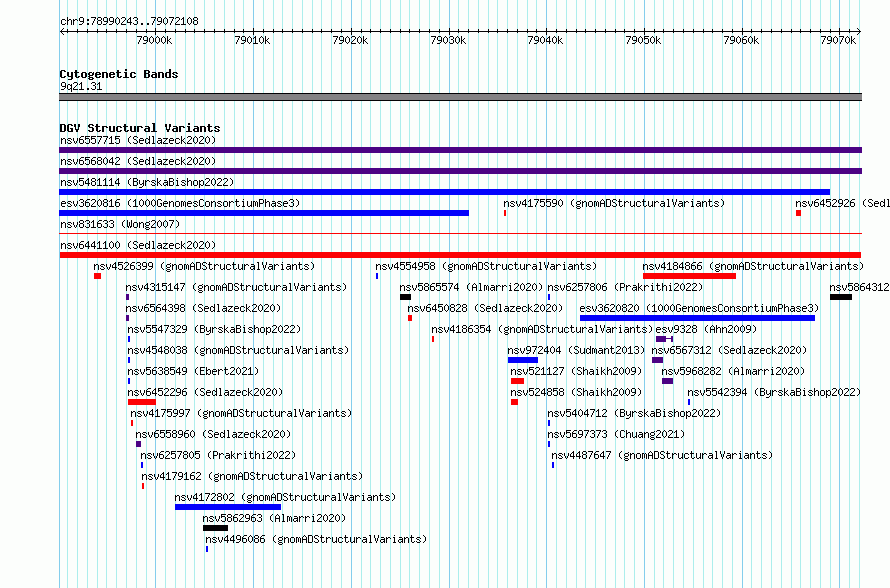Viewport: 890px width, 588px height.
Task: Click nsv6558960 (Sedlazeck2020) label
Action: (213, 434)
